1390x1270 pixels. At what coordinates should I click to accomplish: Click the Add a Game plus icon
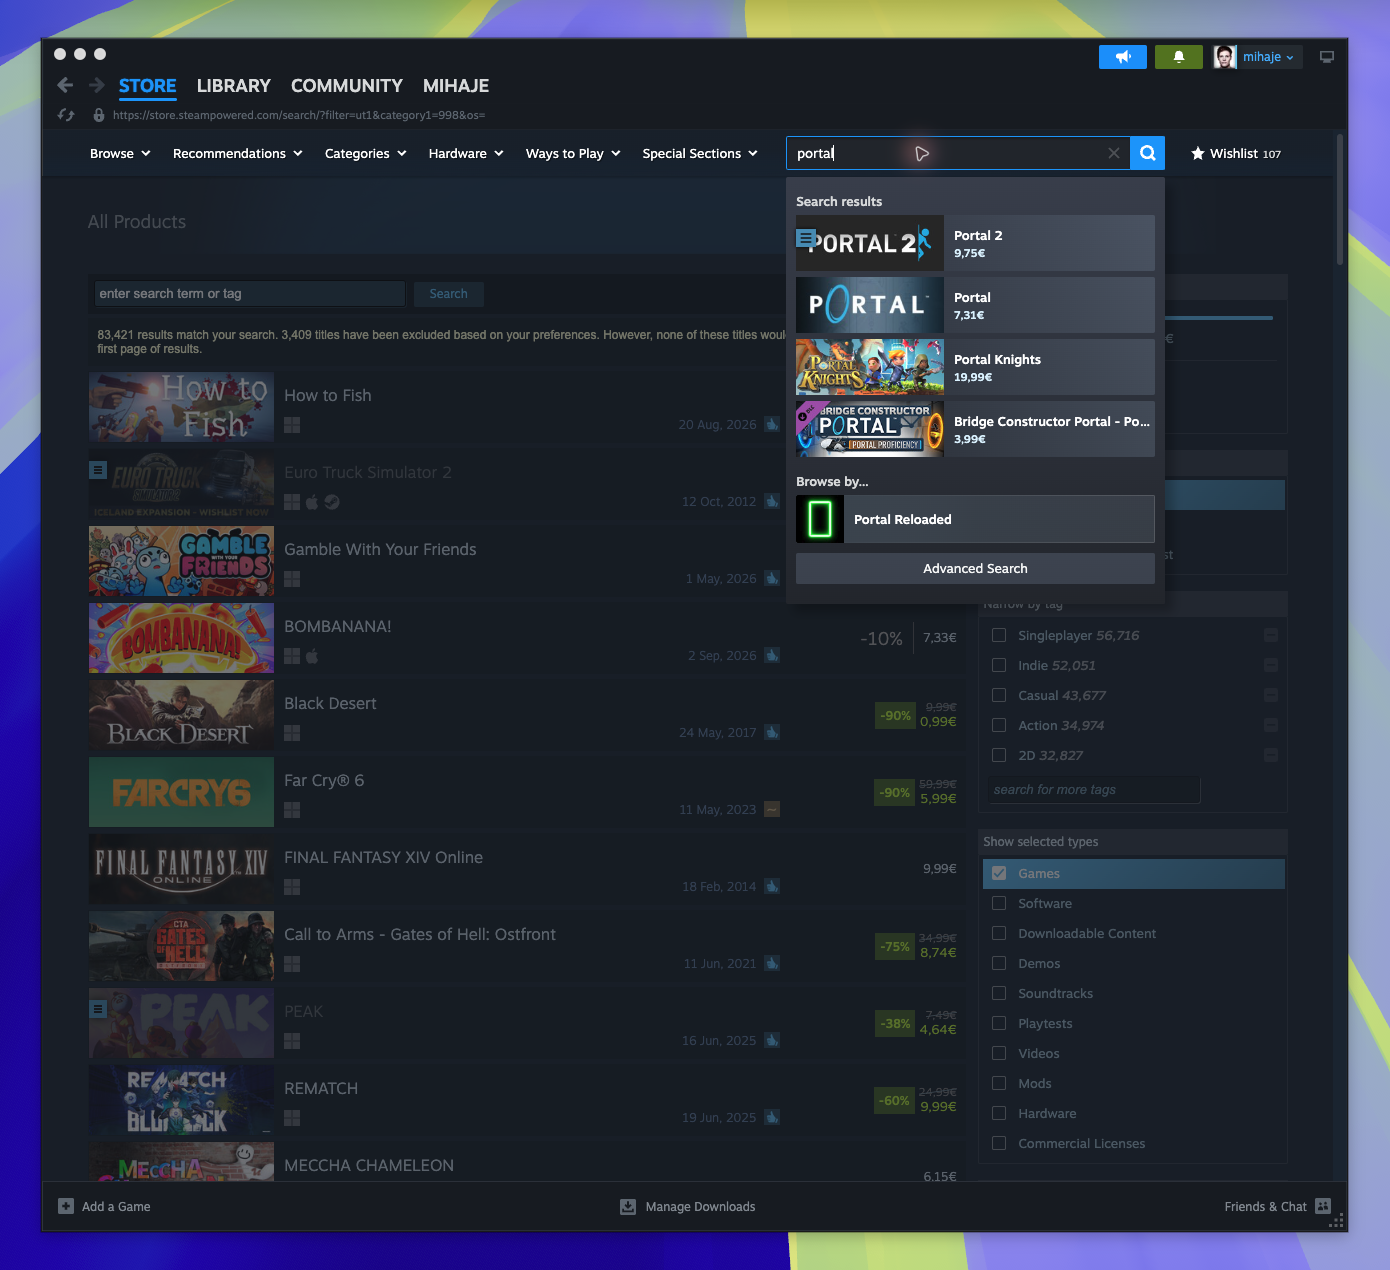(66, 1206)
